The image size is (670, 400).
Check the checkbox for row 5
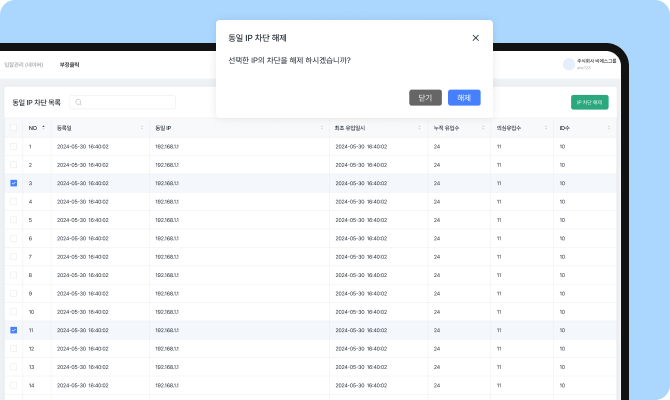(x=14, y=220)
